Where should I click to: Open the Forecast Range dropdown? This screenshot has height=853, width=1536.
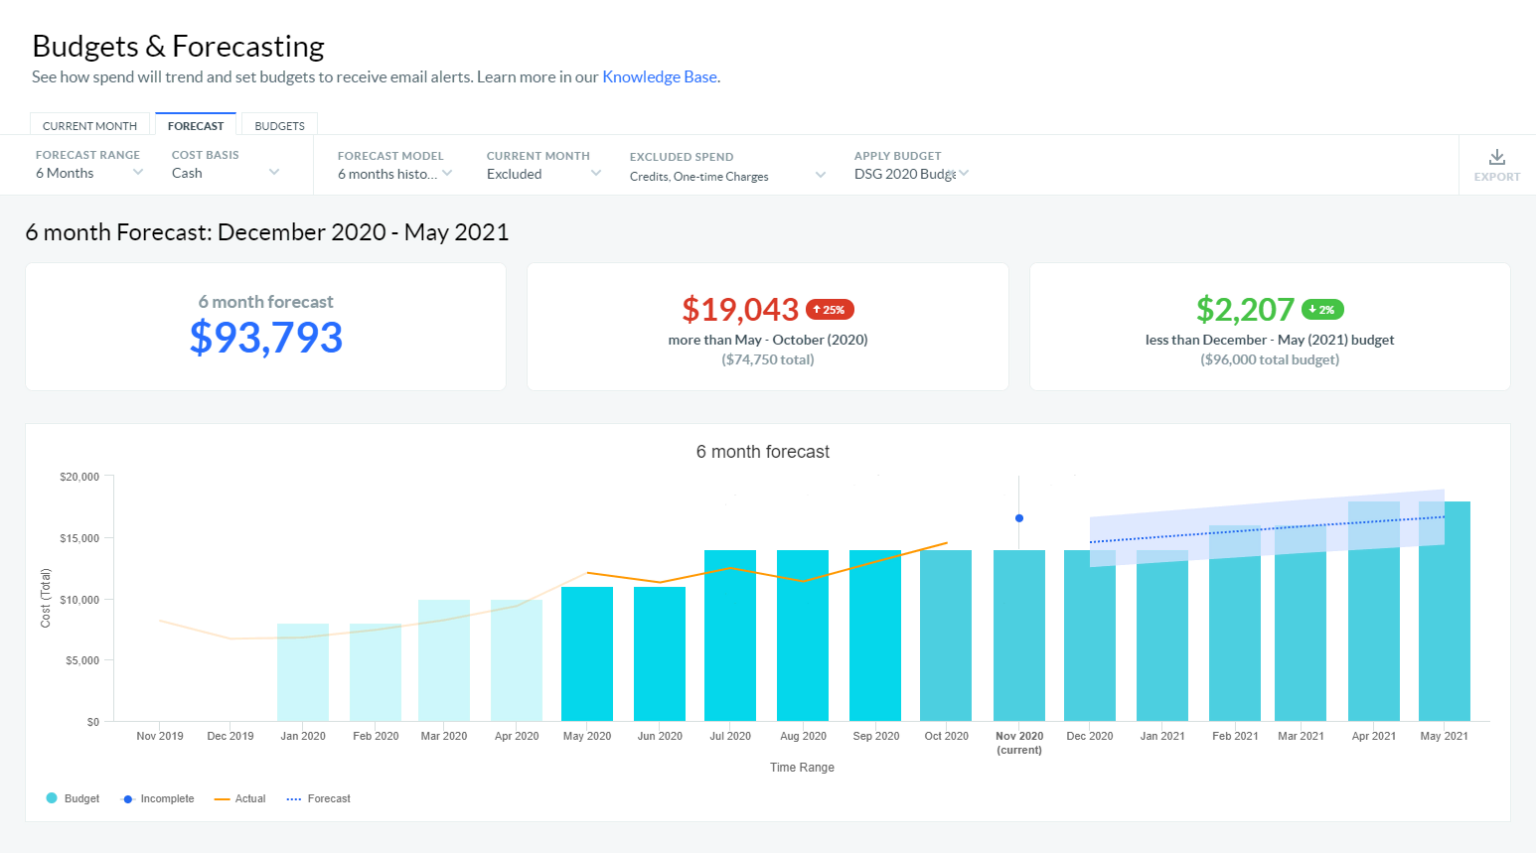(88, 172)
